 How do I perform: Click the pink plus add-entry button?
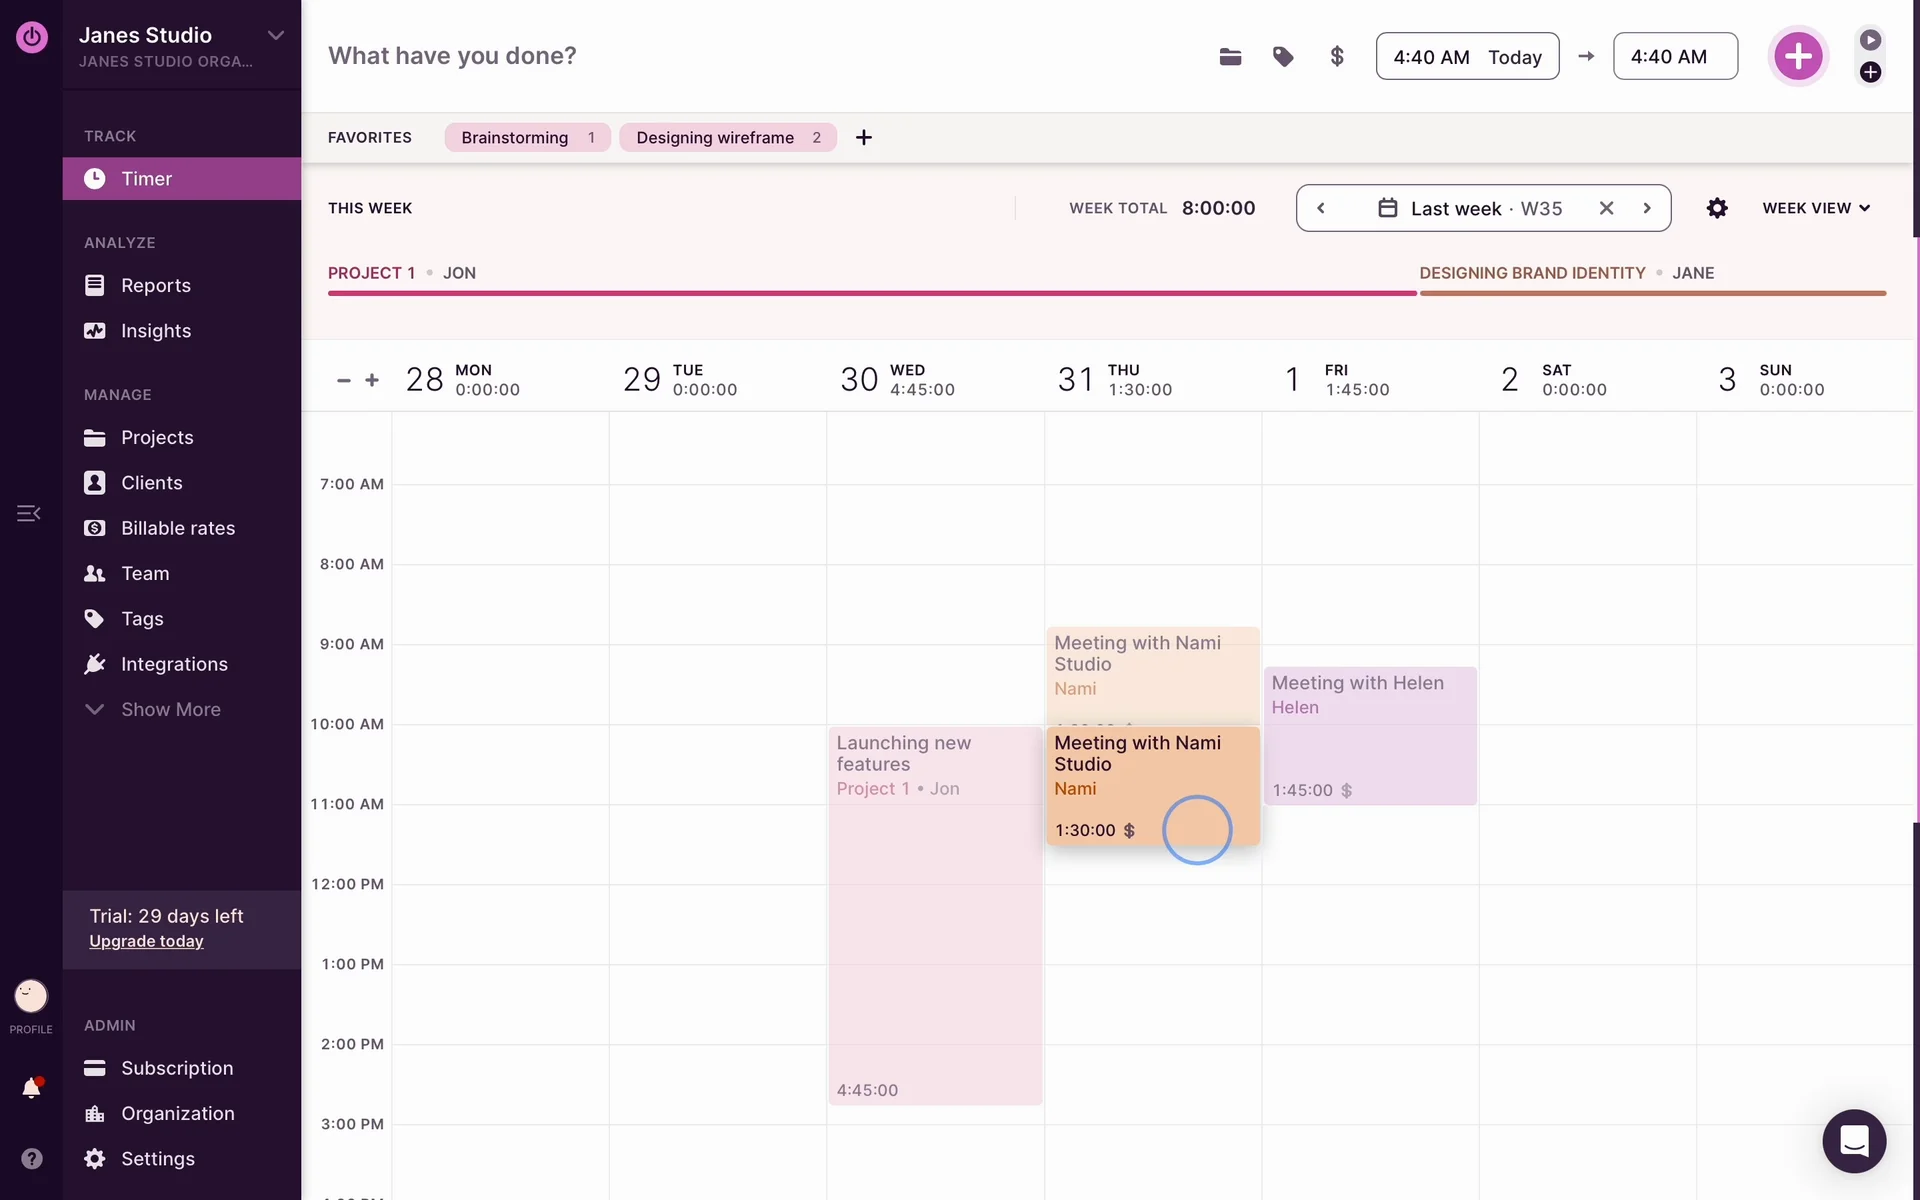coord(1798,56)
